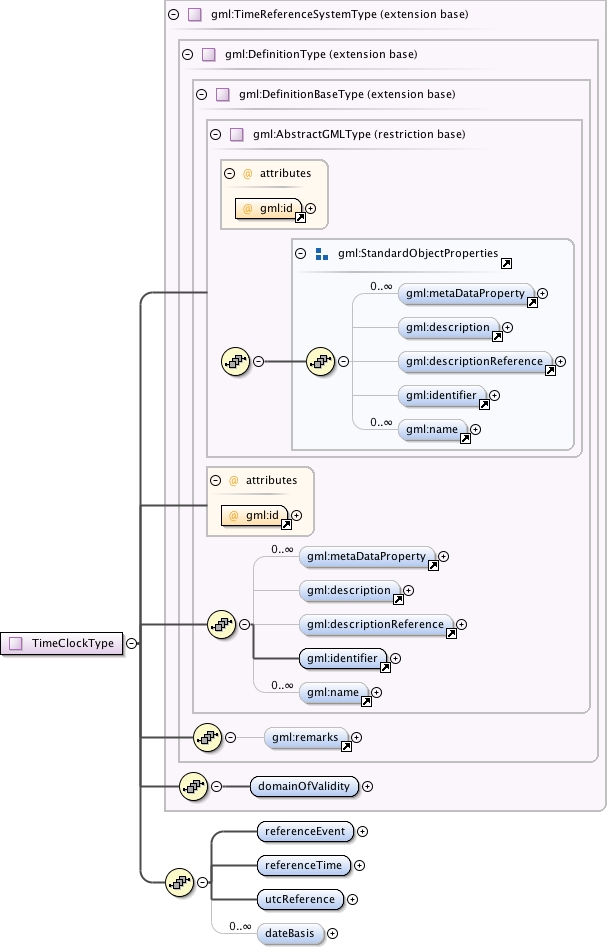Screen dimensions: 608x949
Task: Expand gml:metaDataProperty in StandardObjectProperties
Action: (x=543, y=294)
